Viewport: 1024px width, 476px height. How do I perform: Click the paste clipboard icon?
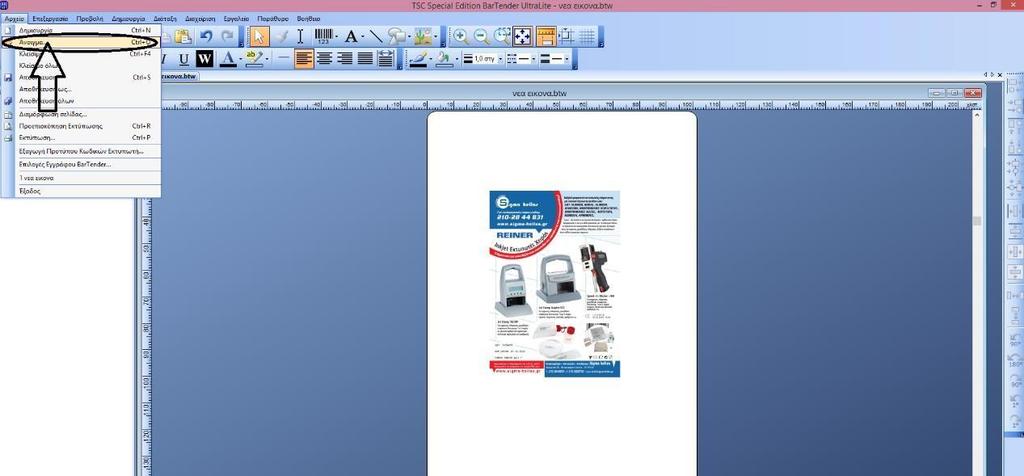coord(183,37)
